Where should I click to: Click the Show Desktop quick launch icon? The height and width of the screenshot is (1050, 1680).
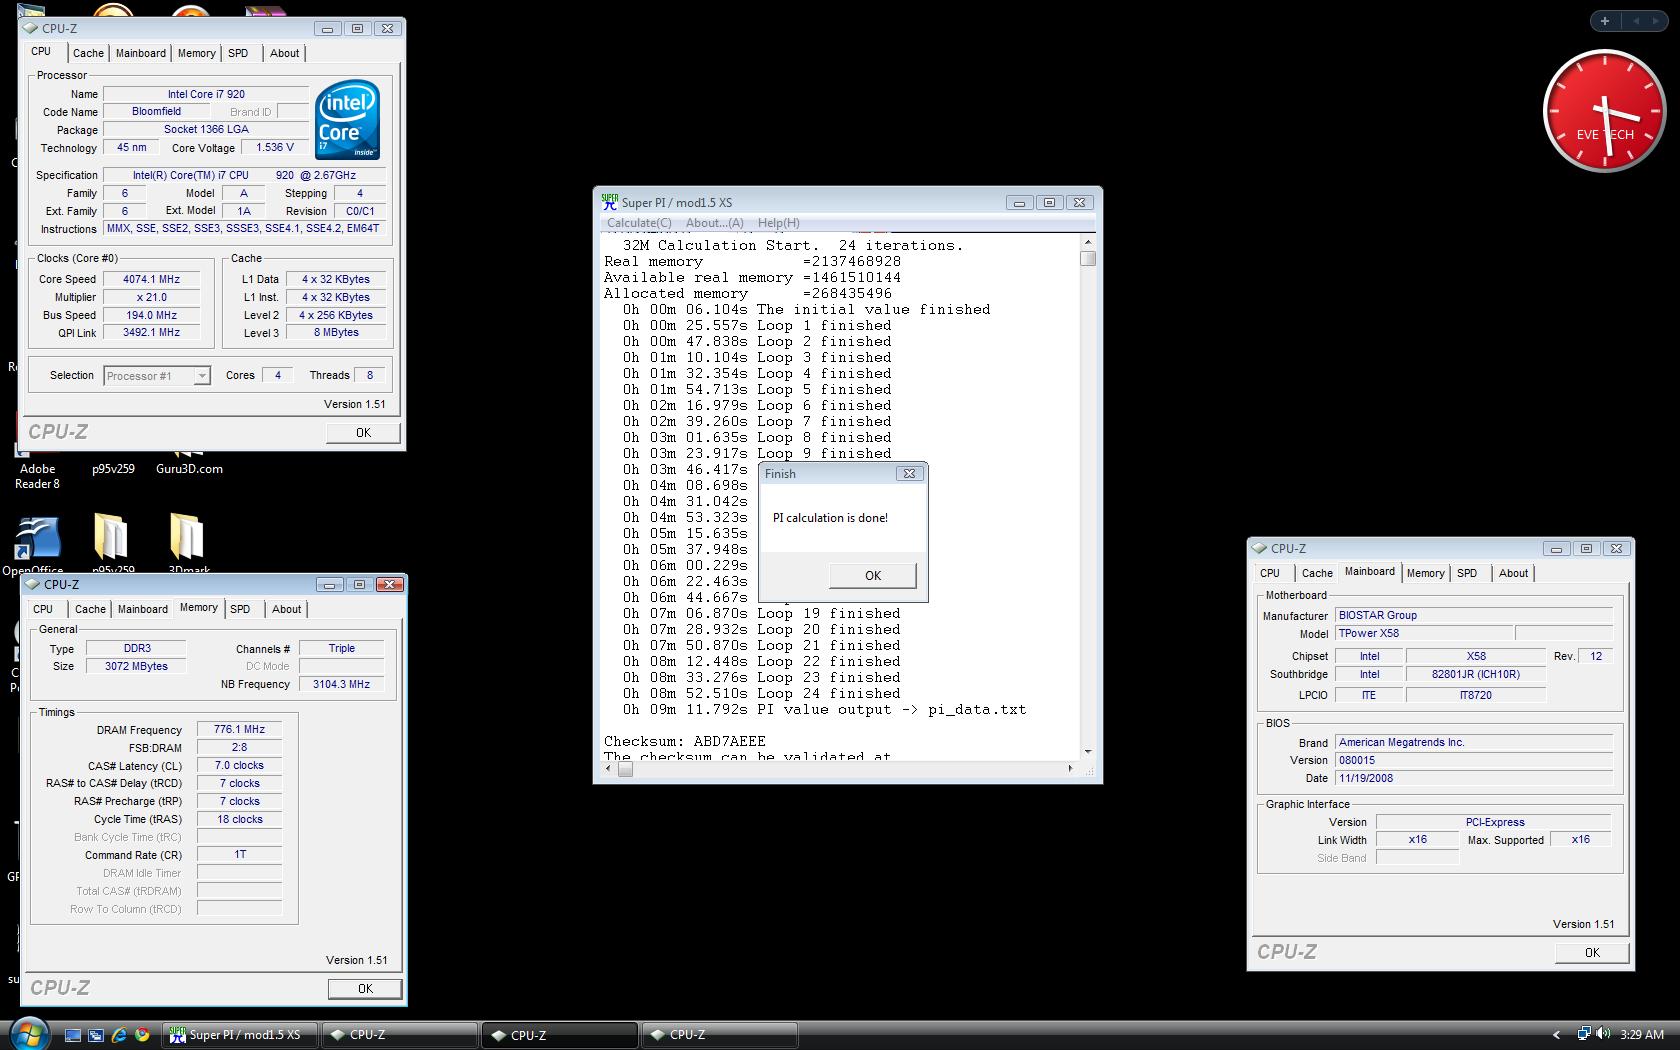[x=73, y=1035]
